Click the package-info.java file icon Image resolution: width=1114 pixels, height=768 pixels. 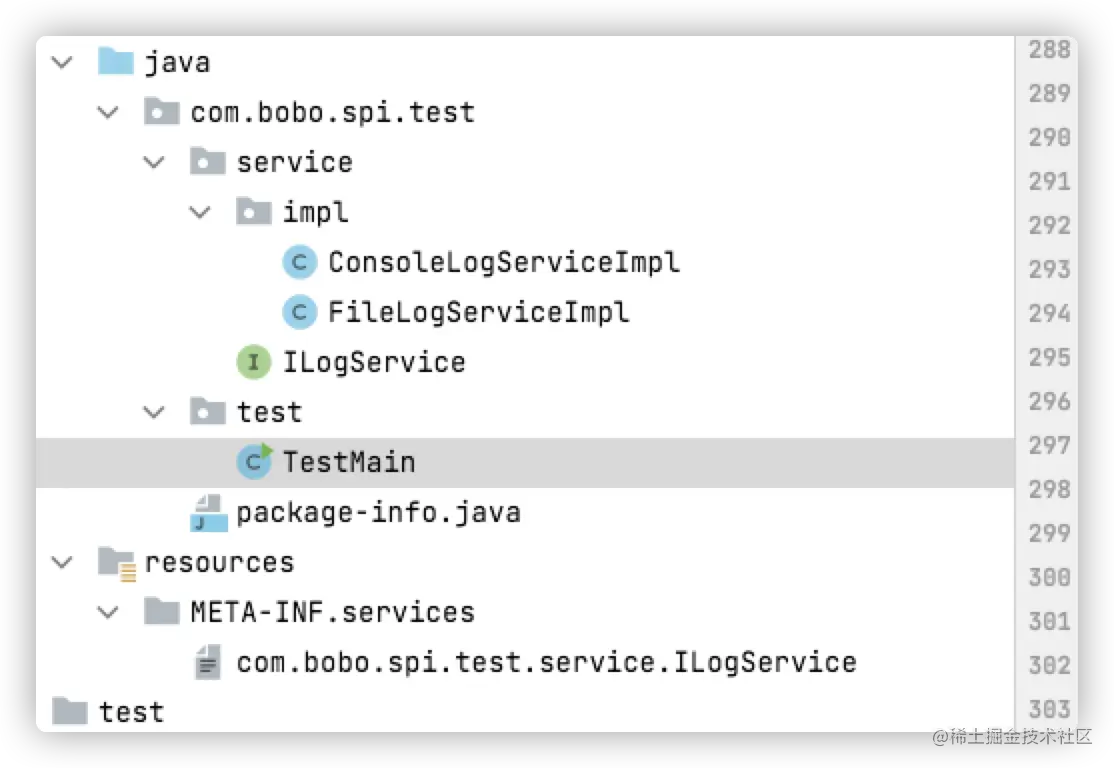[x=209, y=512]
